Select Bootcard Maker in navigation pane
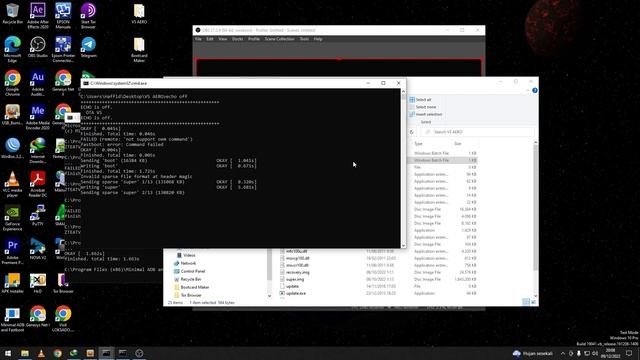The width and height of the screenshot is (640, 360). (x=191, y=287)
